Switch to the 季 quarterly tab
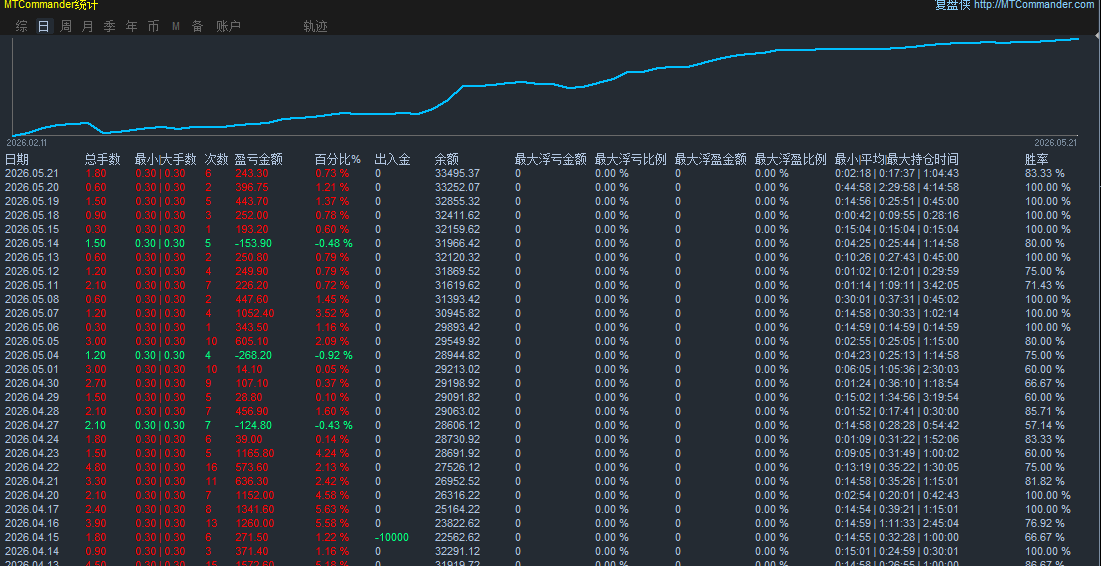This screenshot has width=1101, height=566. [110, 27]
